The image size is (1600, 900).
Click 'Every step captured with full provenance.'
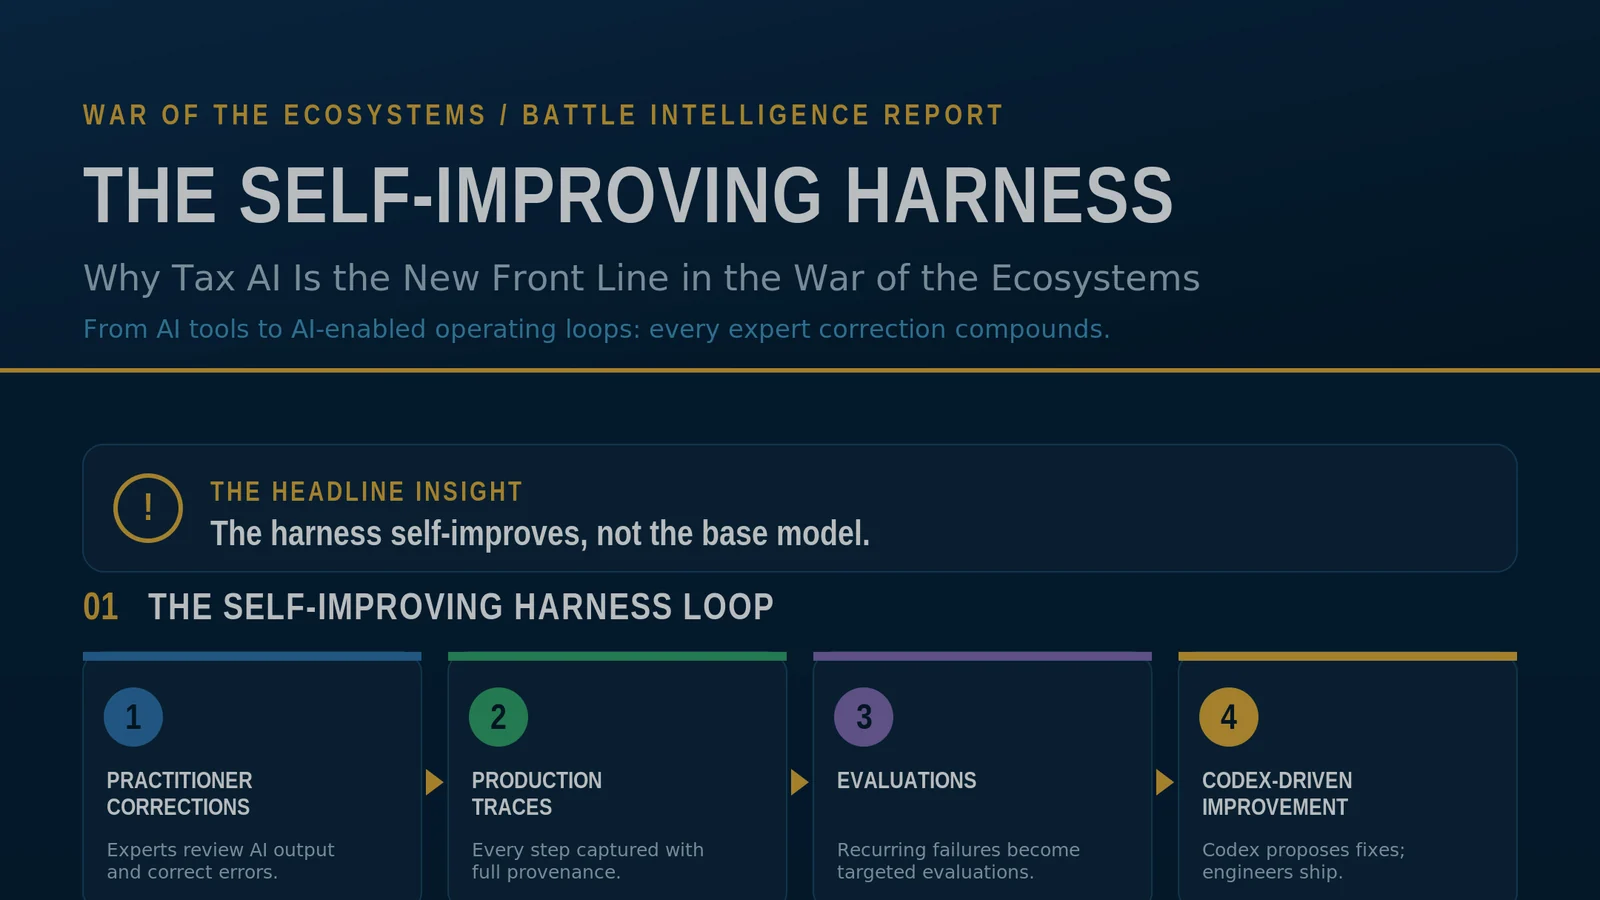coord(588,861)
